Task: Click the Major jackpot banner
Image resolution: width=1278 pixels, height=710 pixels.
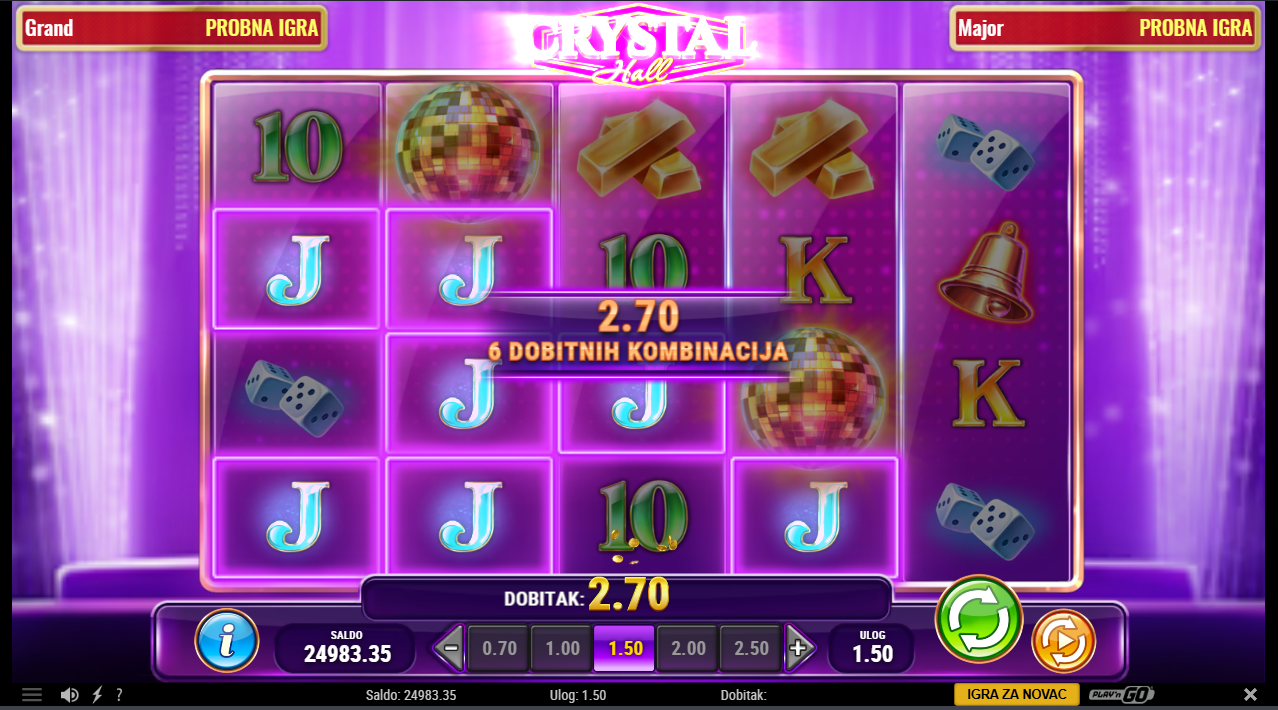Action: 1105,28
